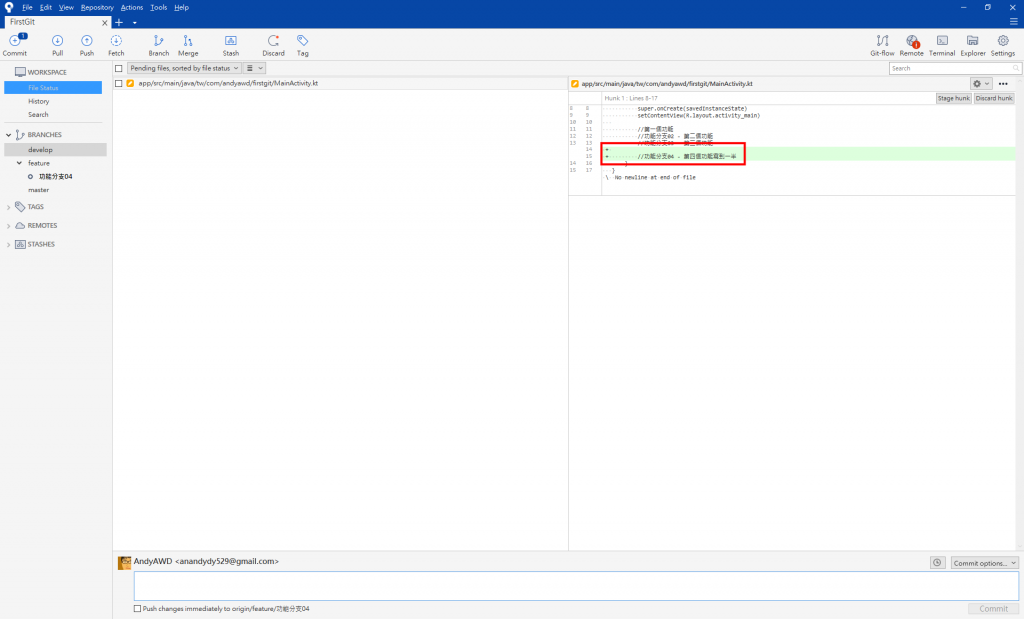Toggle the stage all files checkbox

coord(118,68)
